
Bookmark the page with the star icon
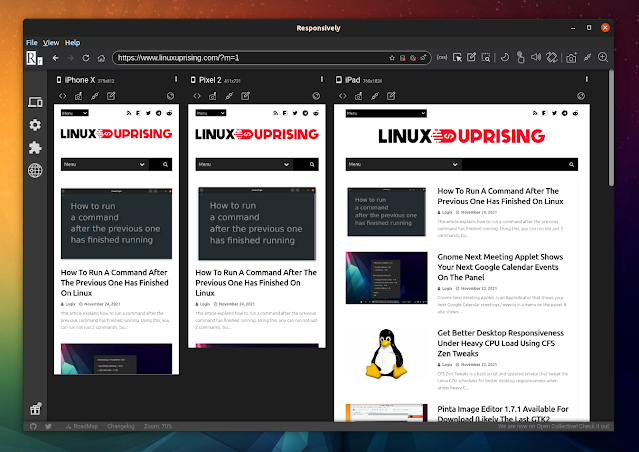(392, 58)
